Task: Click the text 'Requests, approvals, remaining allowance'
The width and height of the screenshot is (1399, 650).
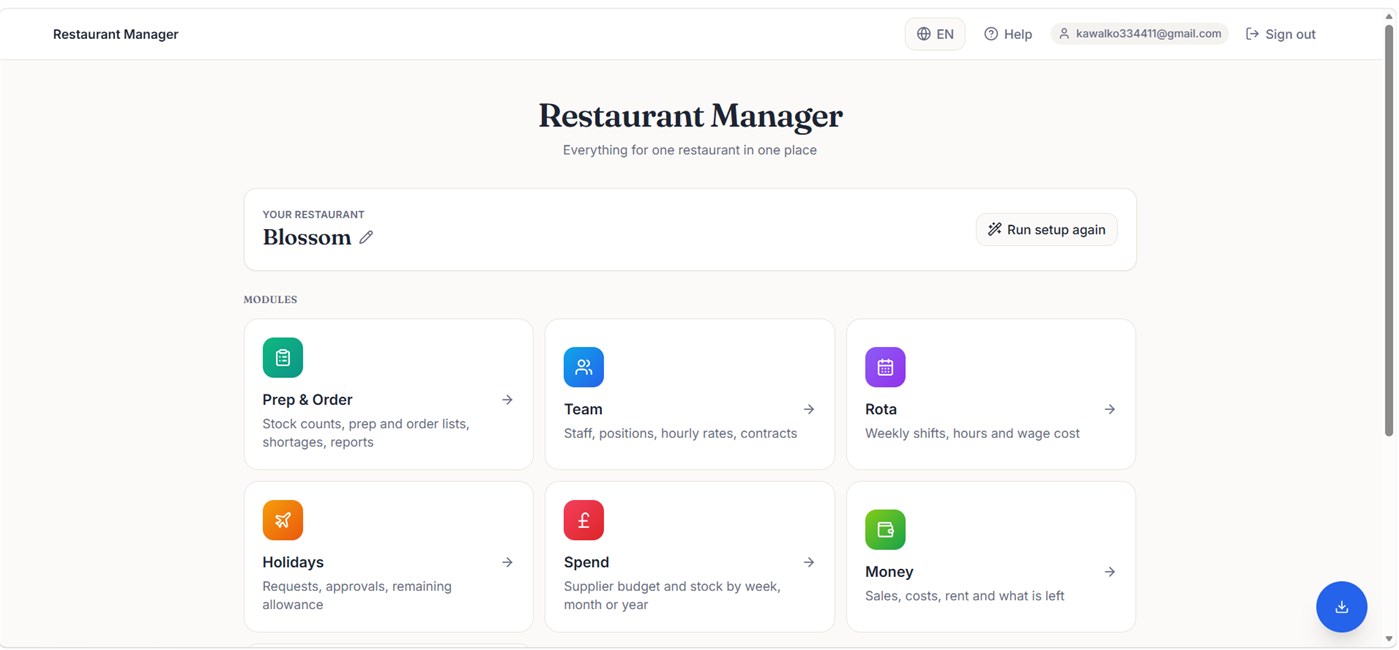Action: (357, 595)
